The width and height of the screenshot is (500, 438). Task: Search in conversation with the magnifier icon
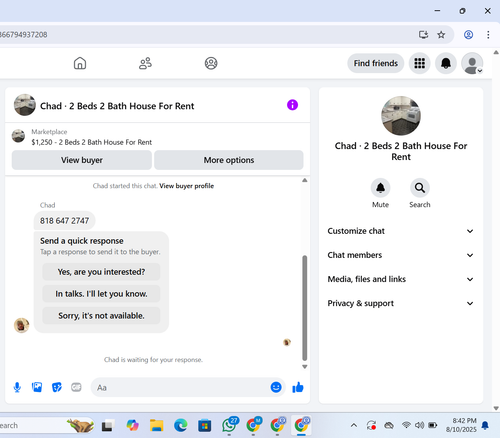coord(420,188)
